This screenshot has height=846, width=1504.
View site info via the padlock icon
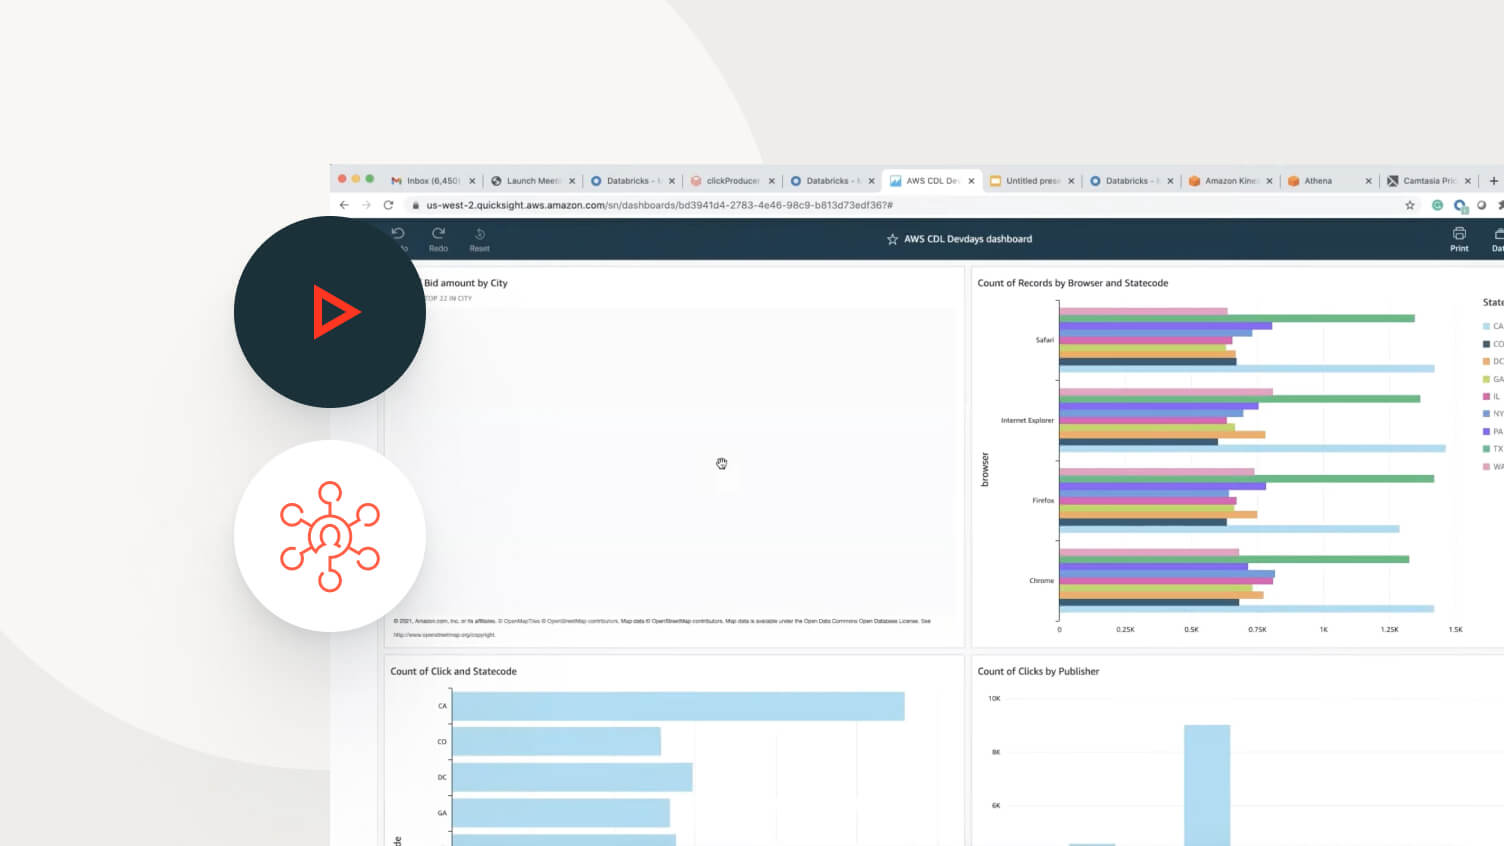pyautogui.click(x=416, y=205)
